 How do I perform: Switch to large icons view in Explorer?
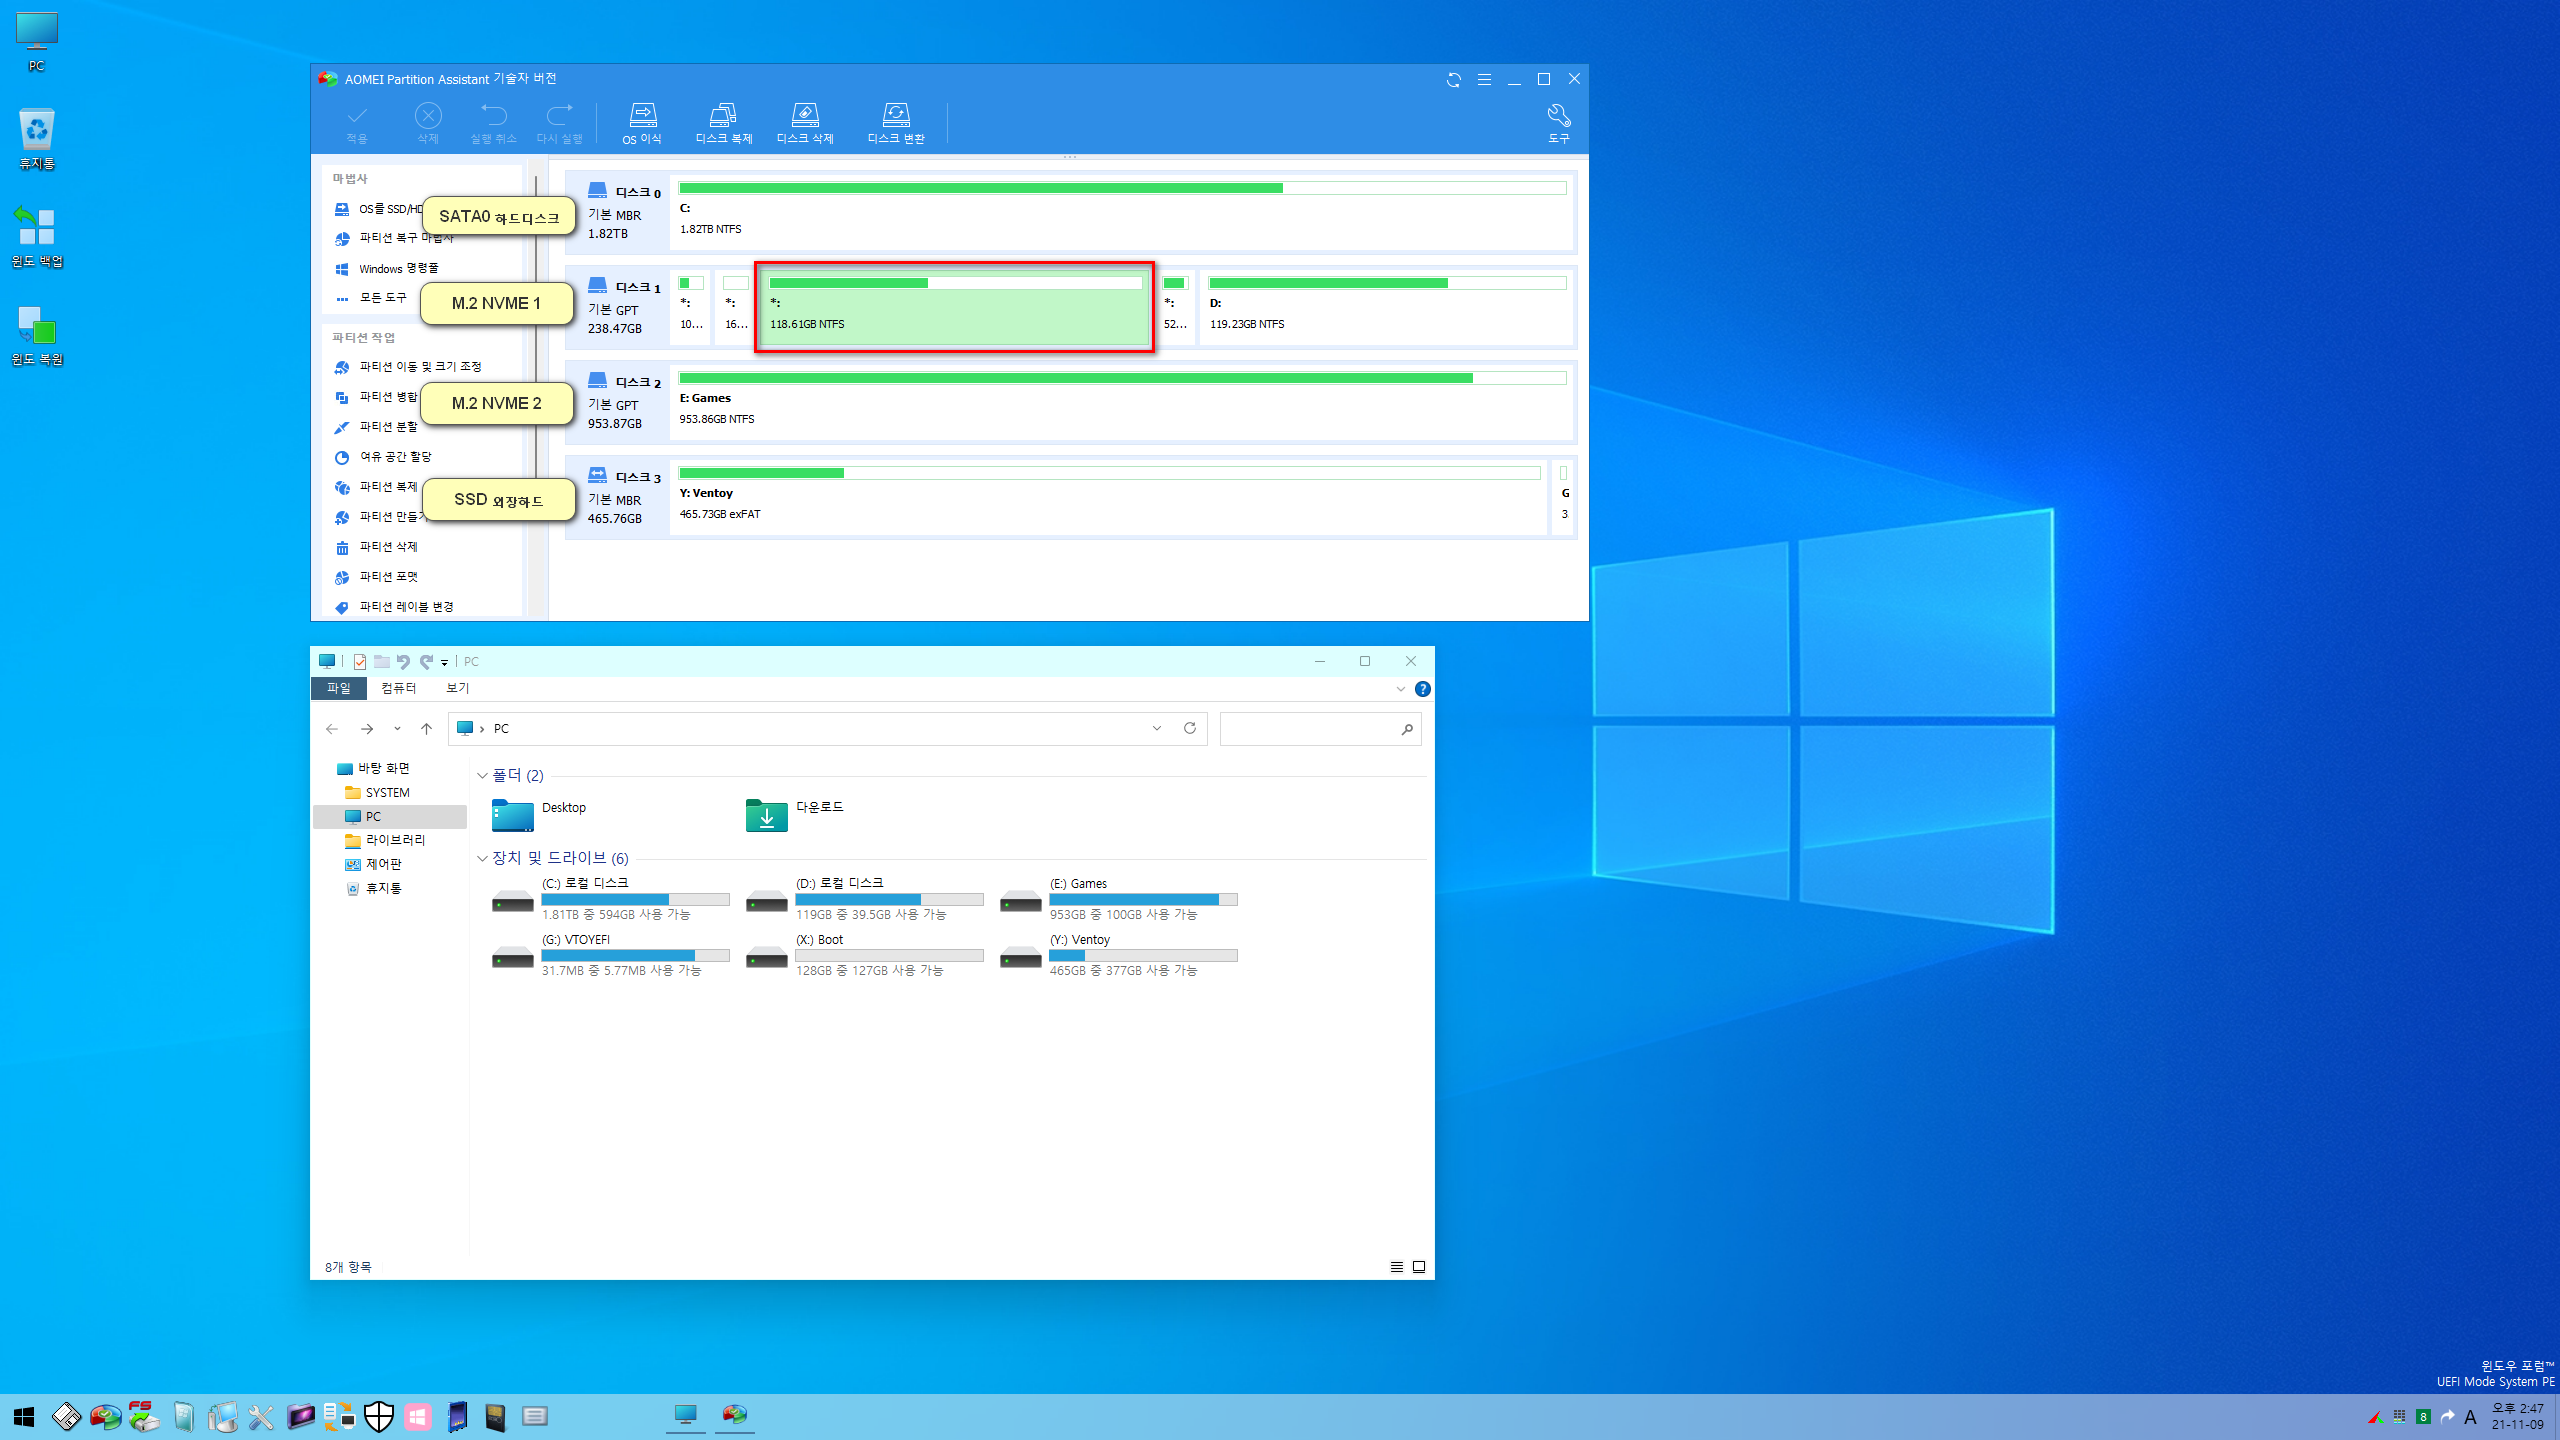[x=1419, y=1267]
